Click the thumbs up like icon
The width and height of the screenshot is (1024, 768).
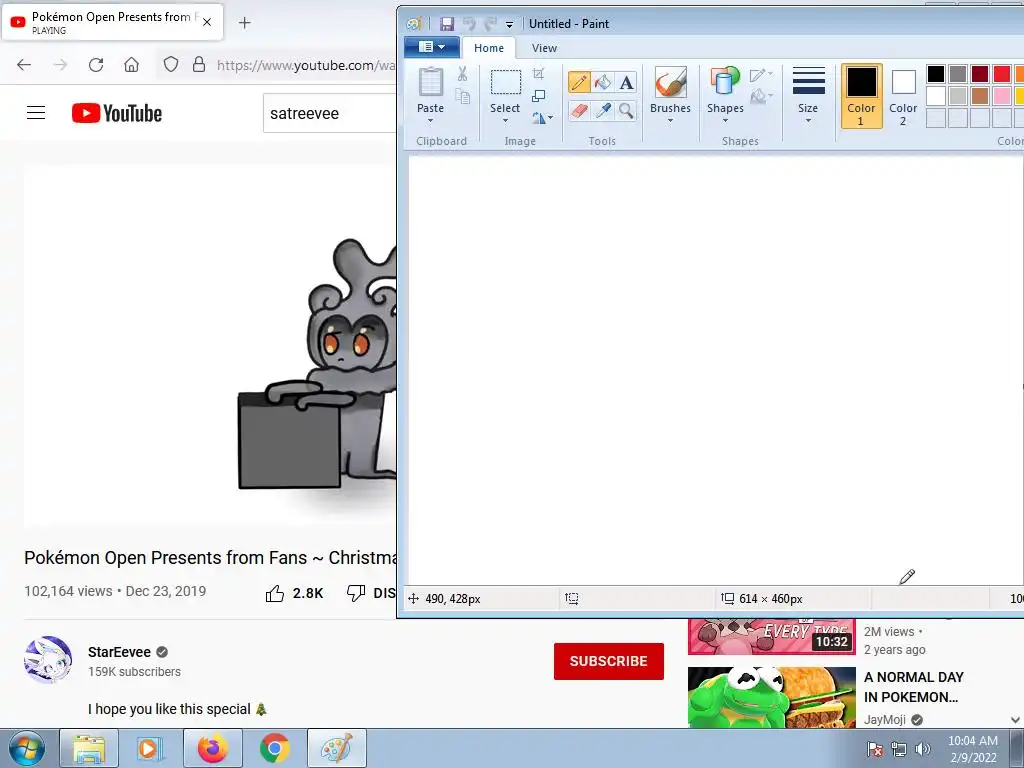coord(275,593)
